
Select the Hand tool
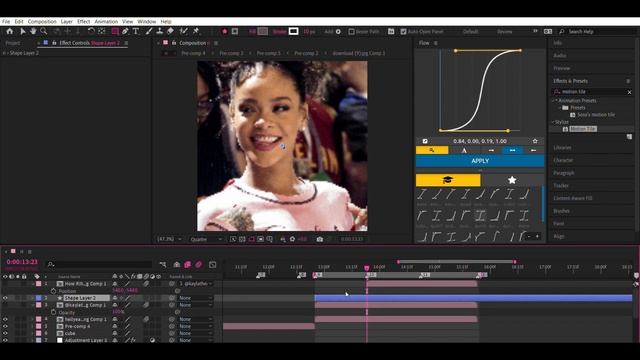click(x=33, y=31)
